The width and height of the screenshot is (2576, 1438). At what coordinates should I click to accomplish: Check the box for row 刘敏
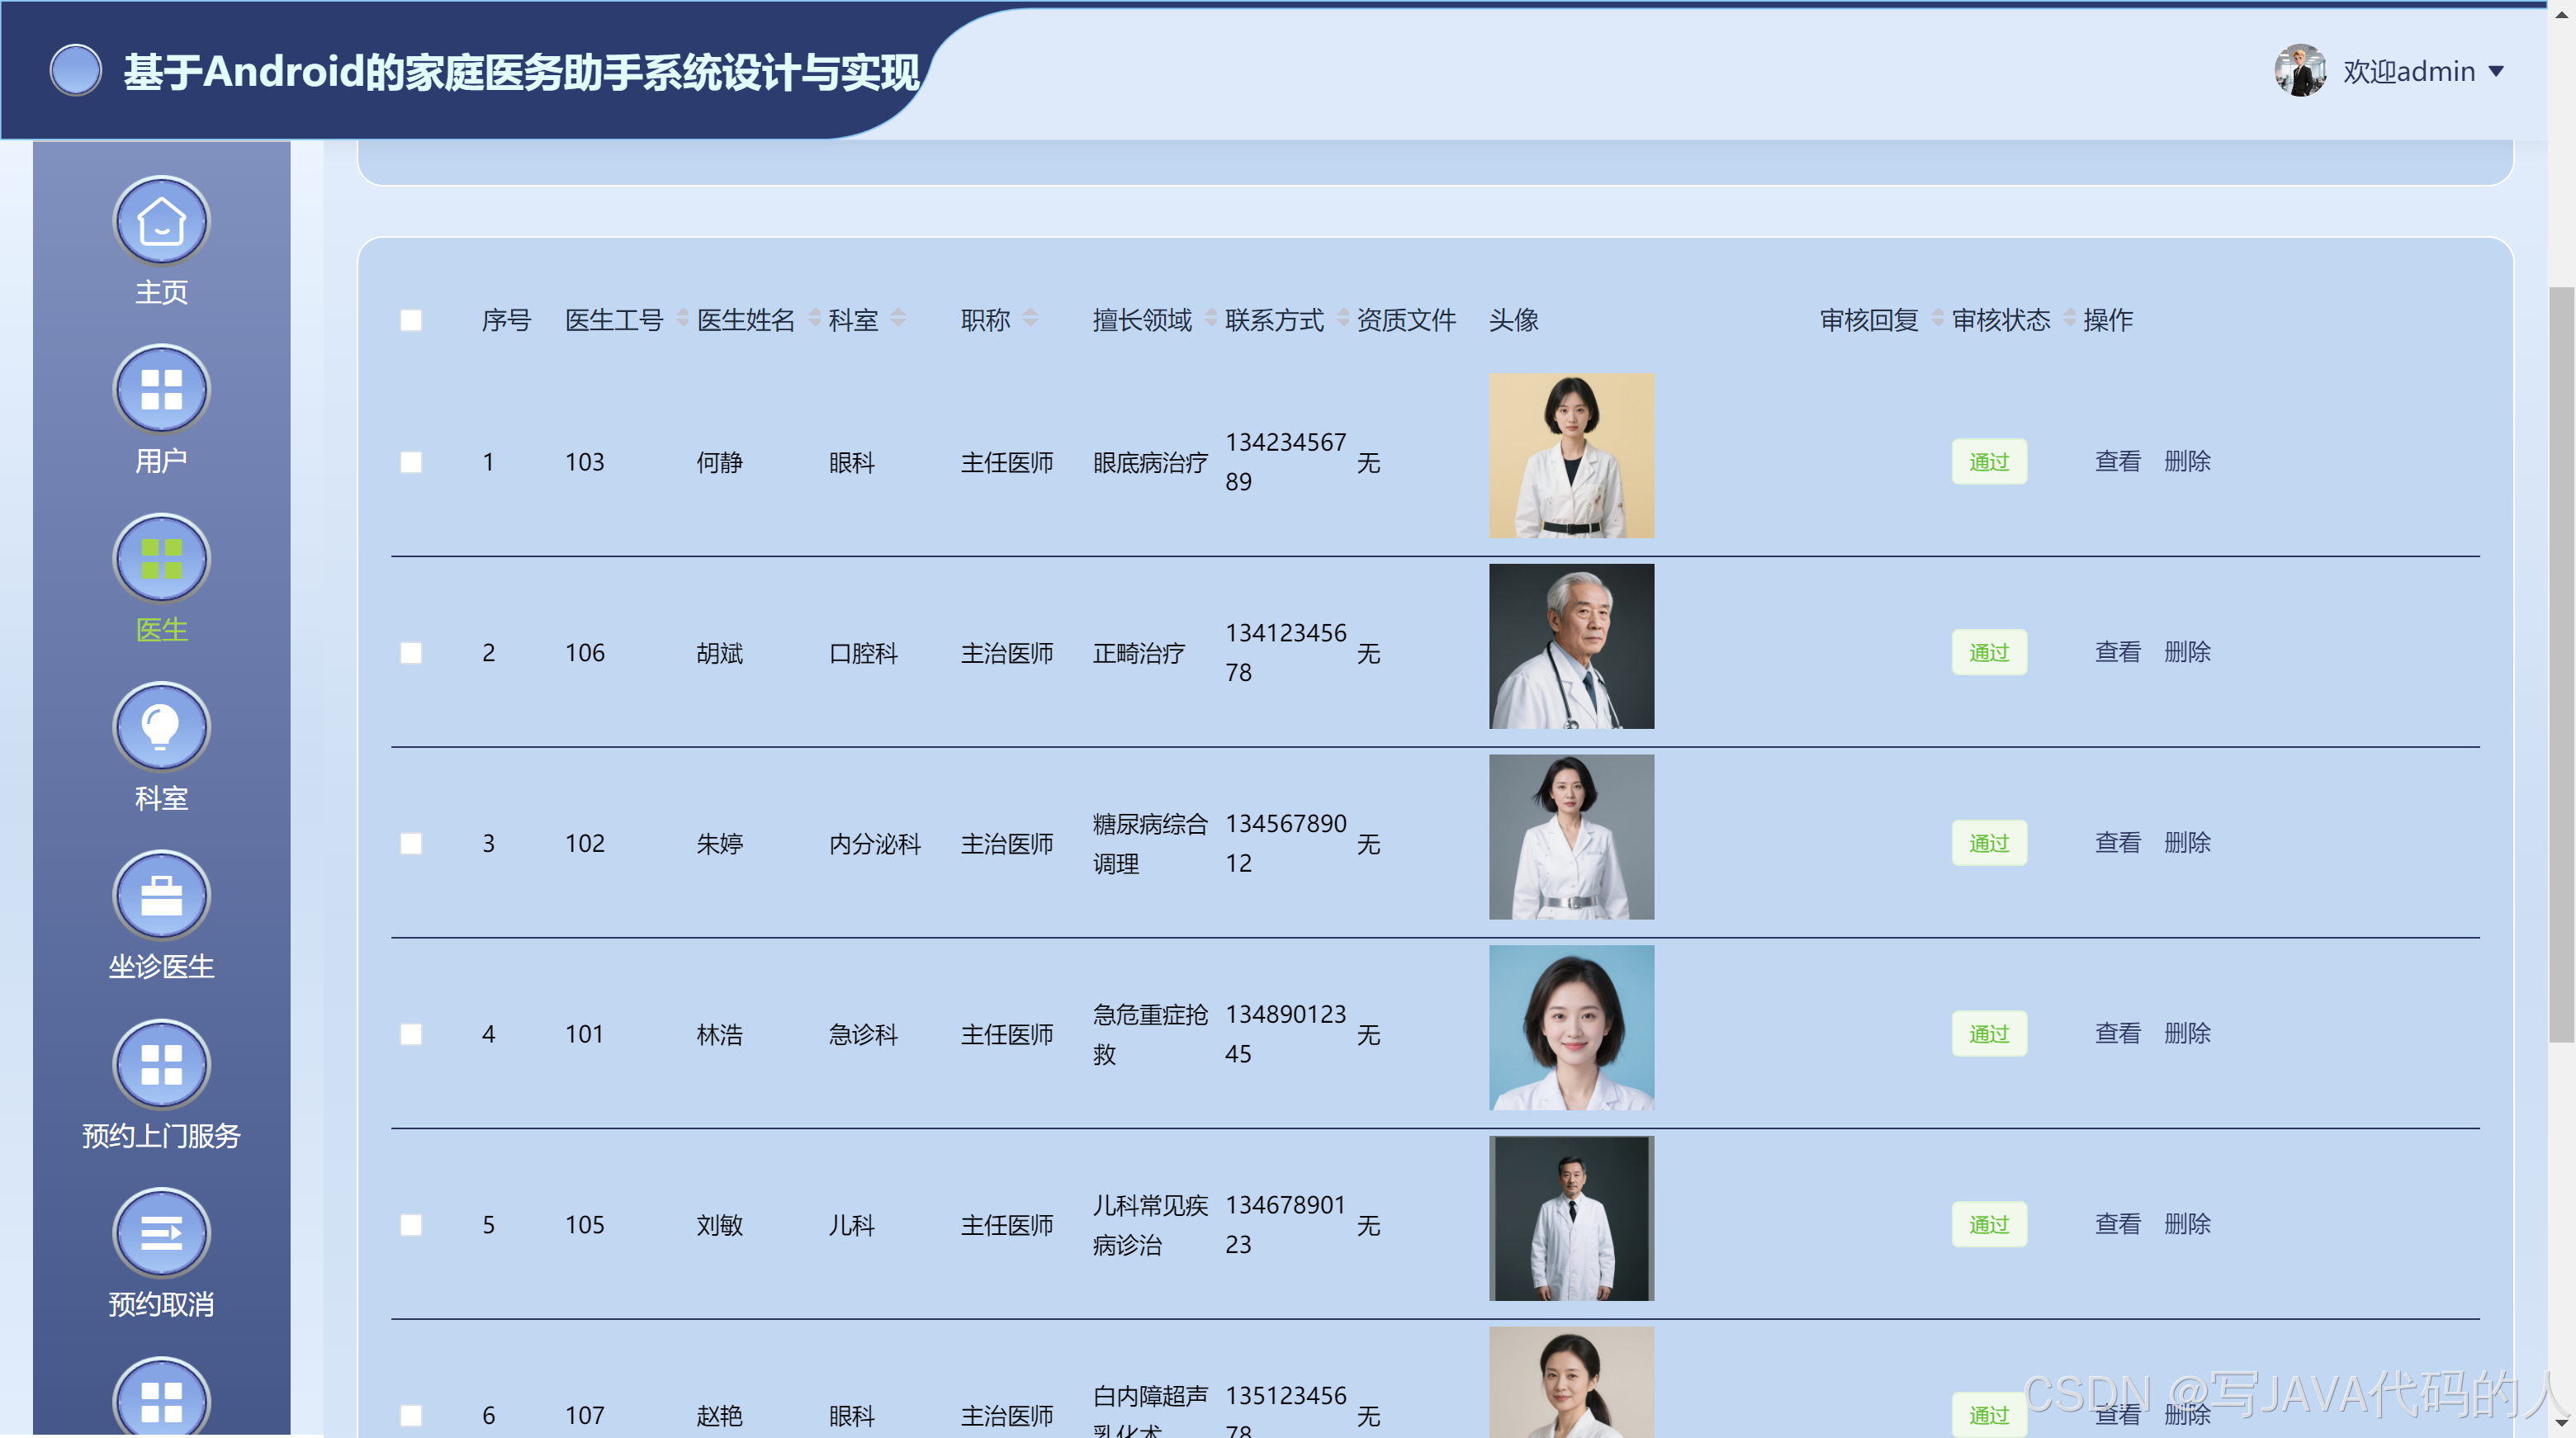411,1225
